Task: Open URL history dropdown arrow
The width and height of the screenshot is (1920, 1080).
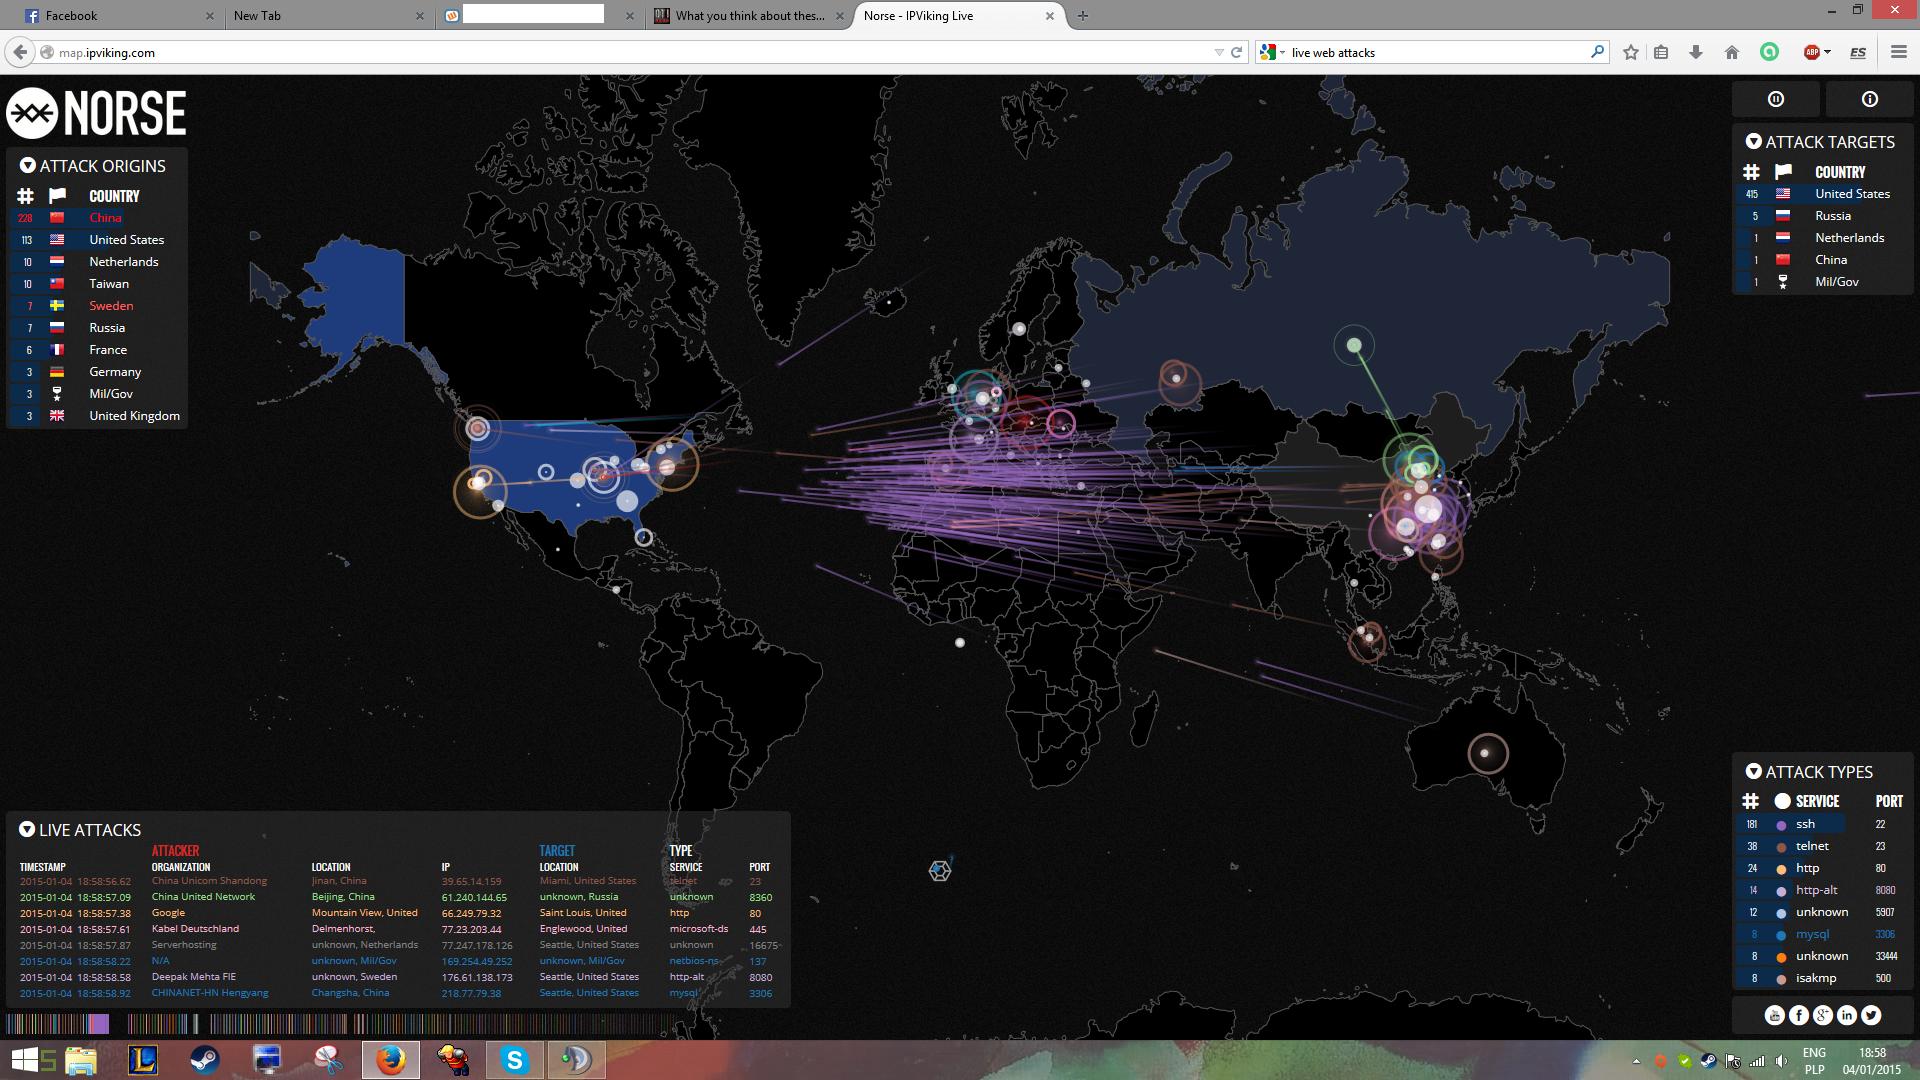Action: coord(1218,52)
